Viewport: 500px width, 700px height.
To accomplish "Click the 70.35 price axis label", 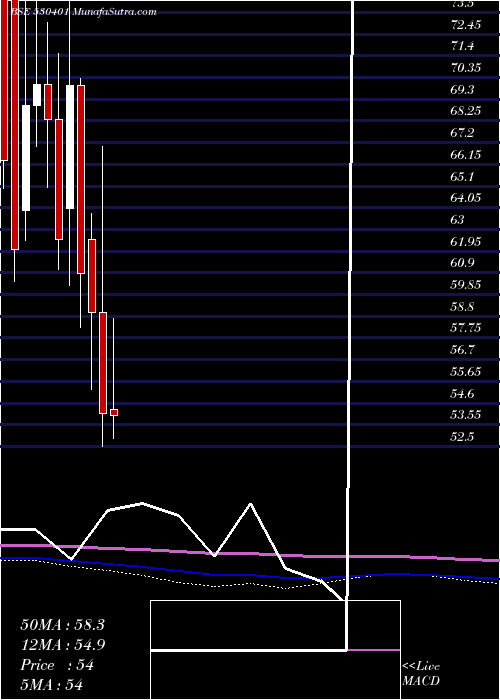I will coord(466,68).
